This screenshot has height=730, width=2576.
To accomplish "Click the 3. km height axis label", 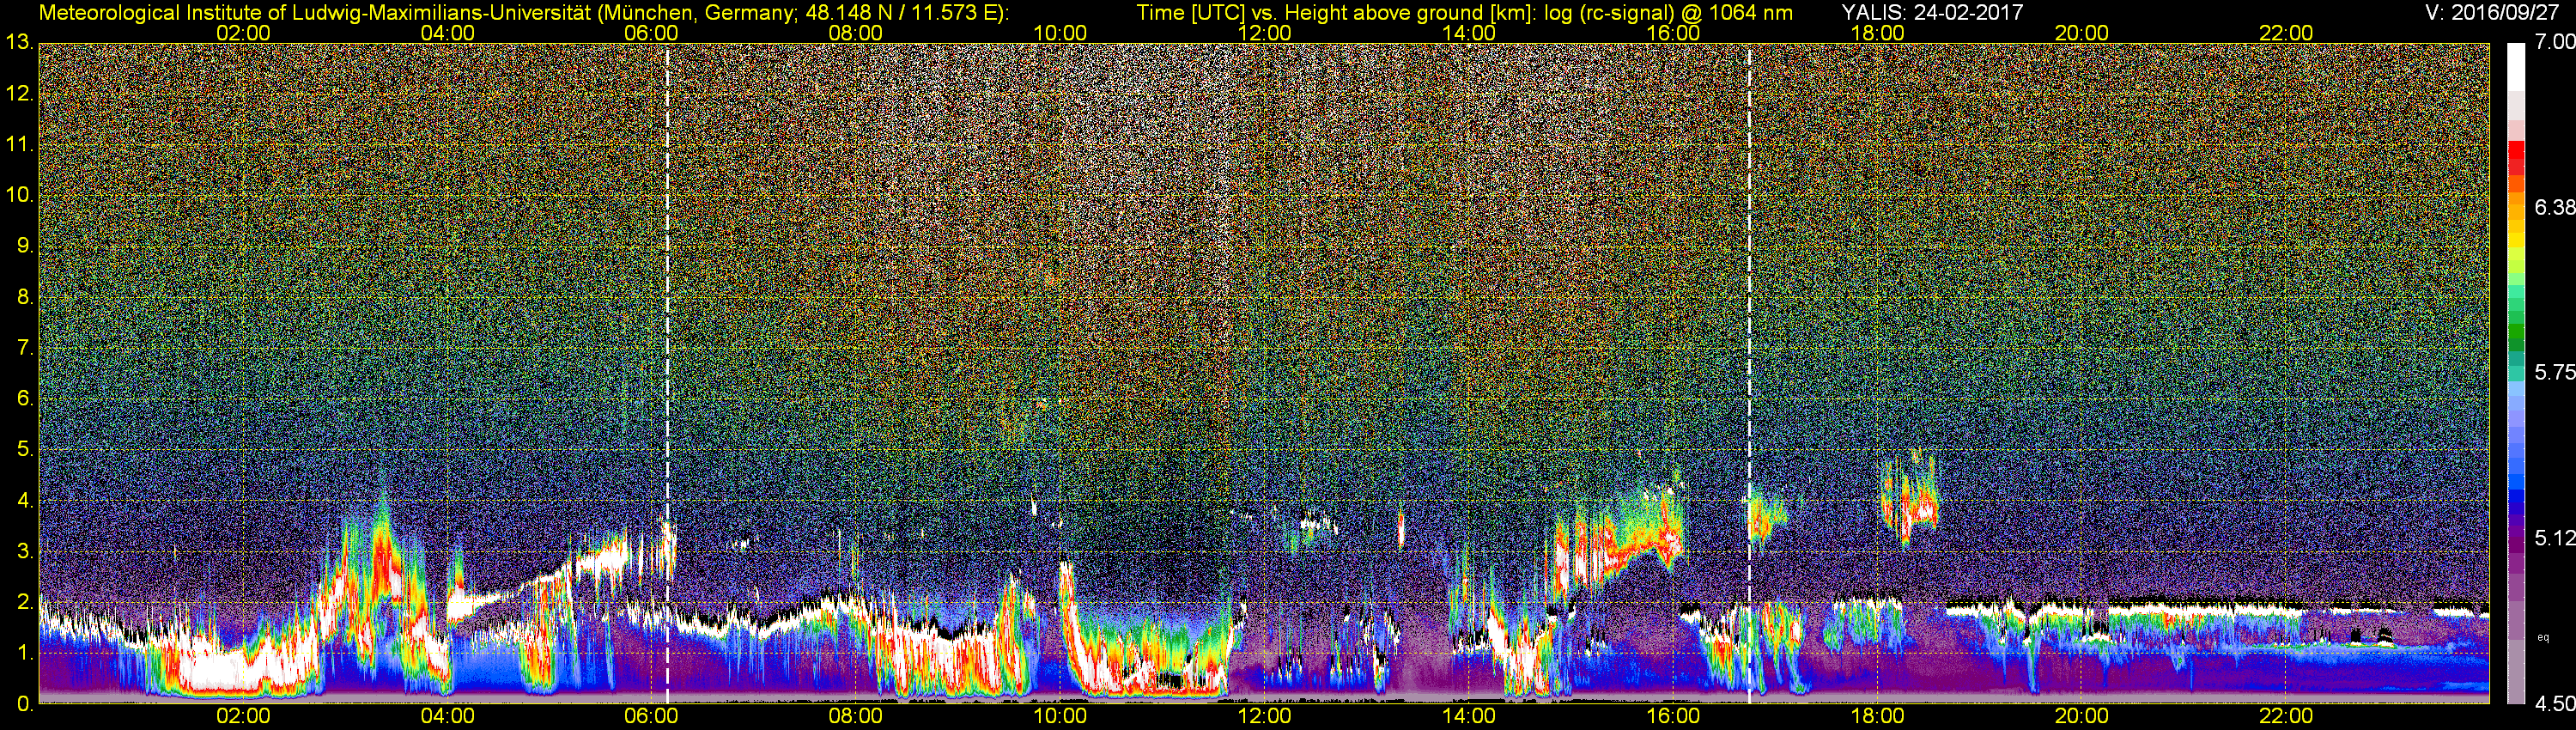I will [x=25, y=551].
